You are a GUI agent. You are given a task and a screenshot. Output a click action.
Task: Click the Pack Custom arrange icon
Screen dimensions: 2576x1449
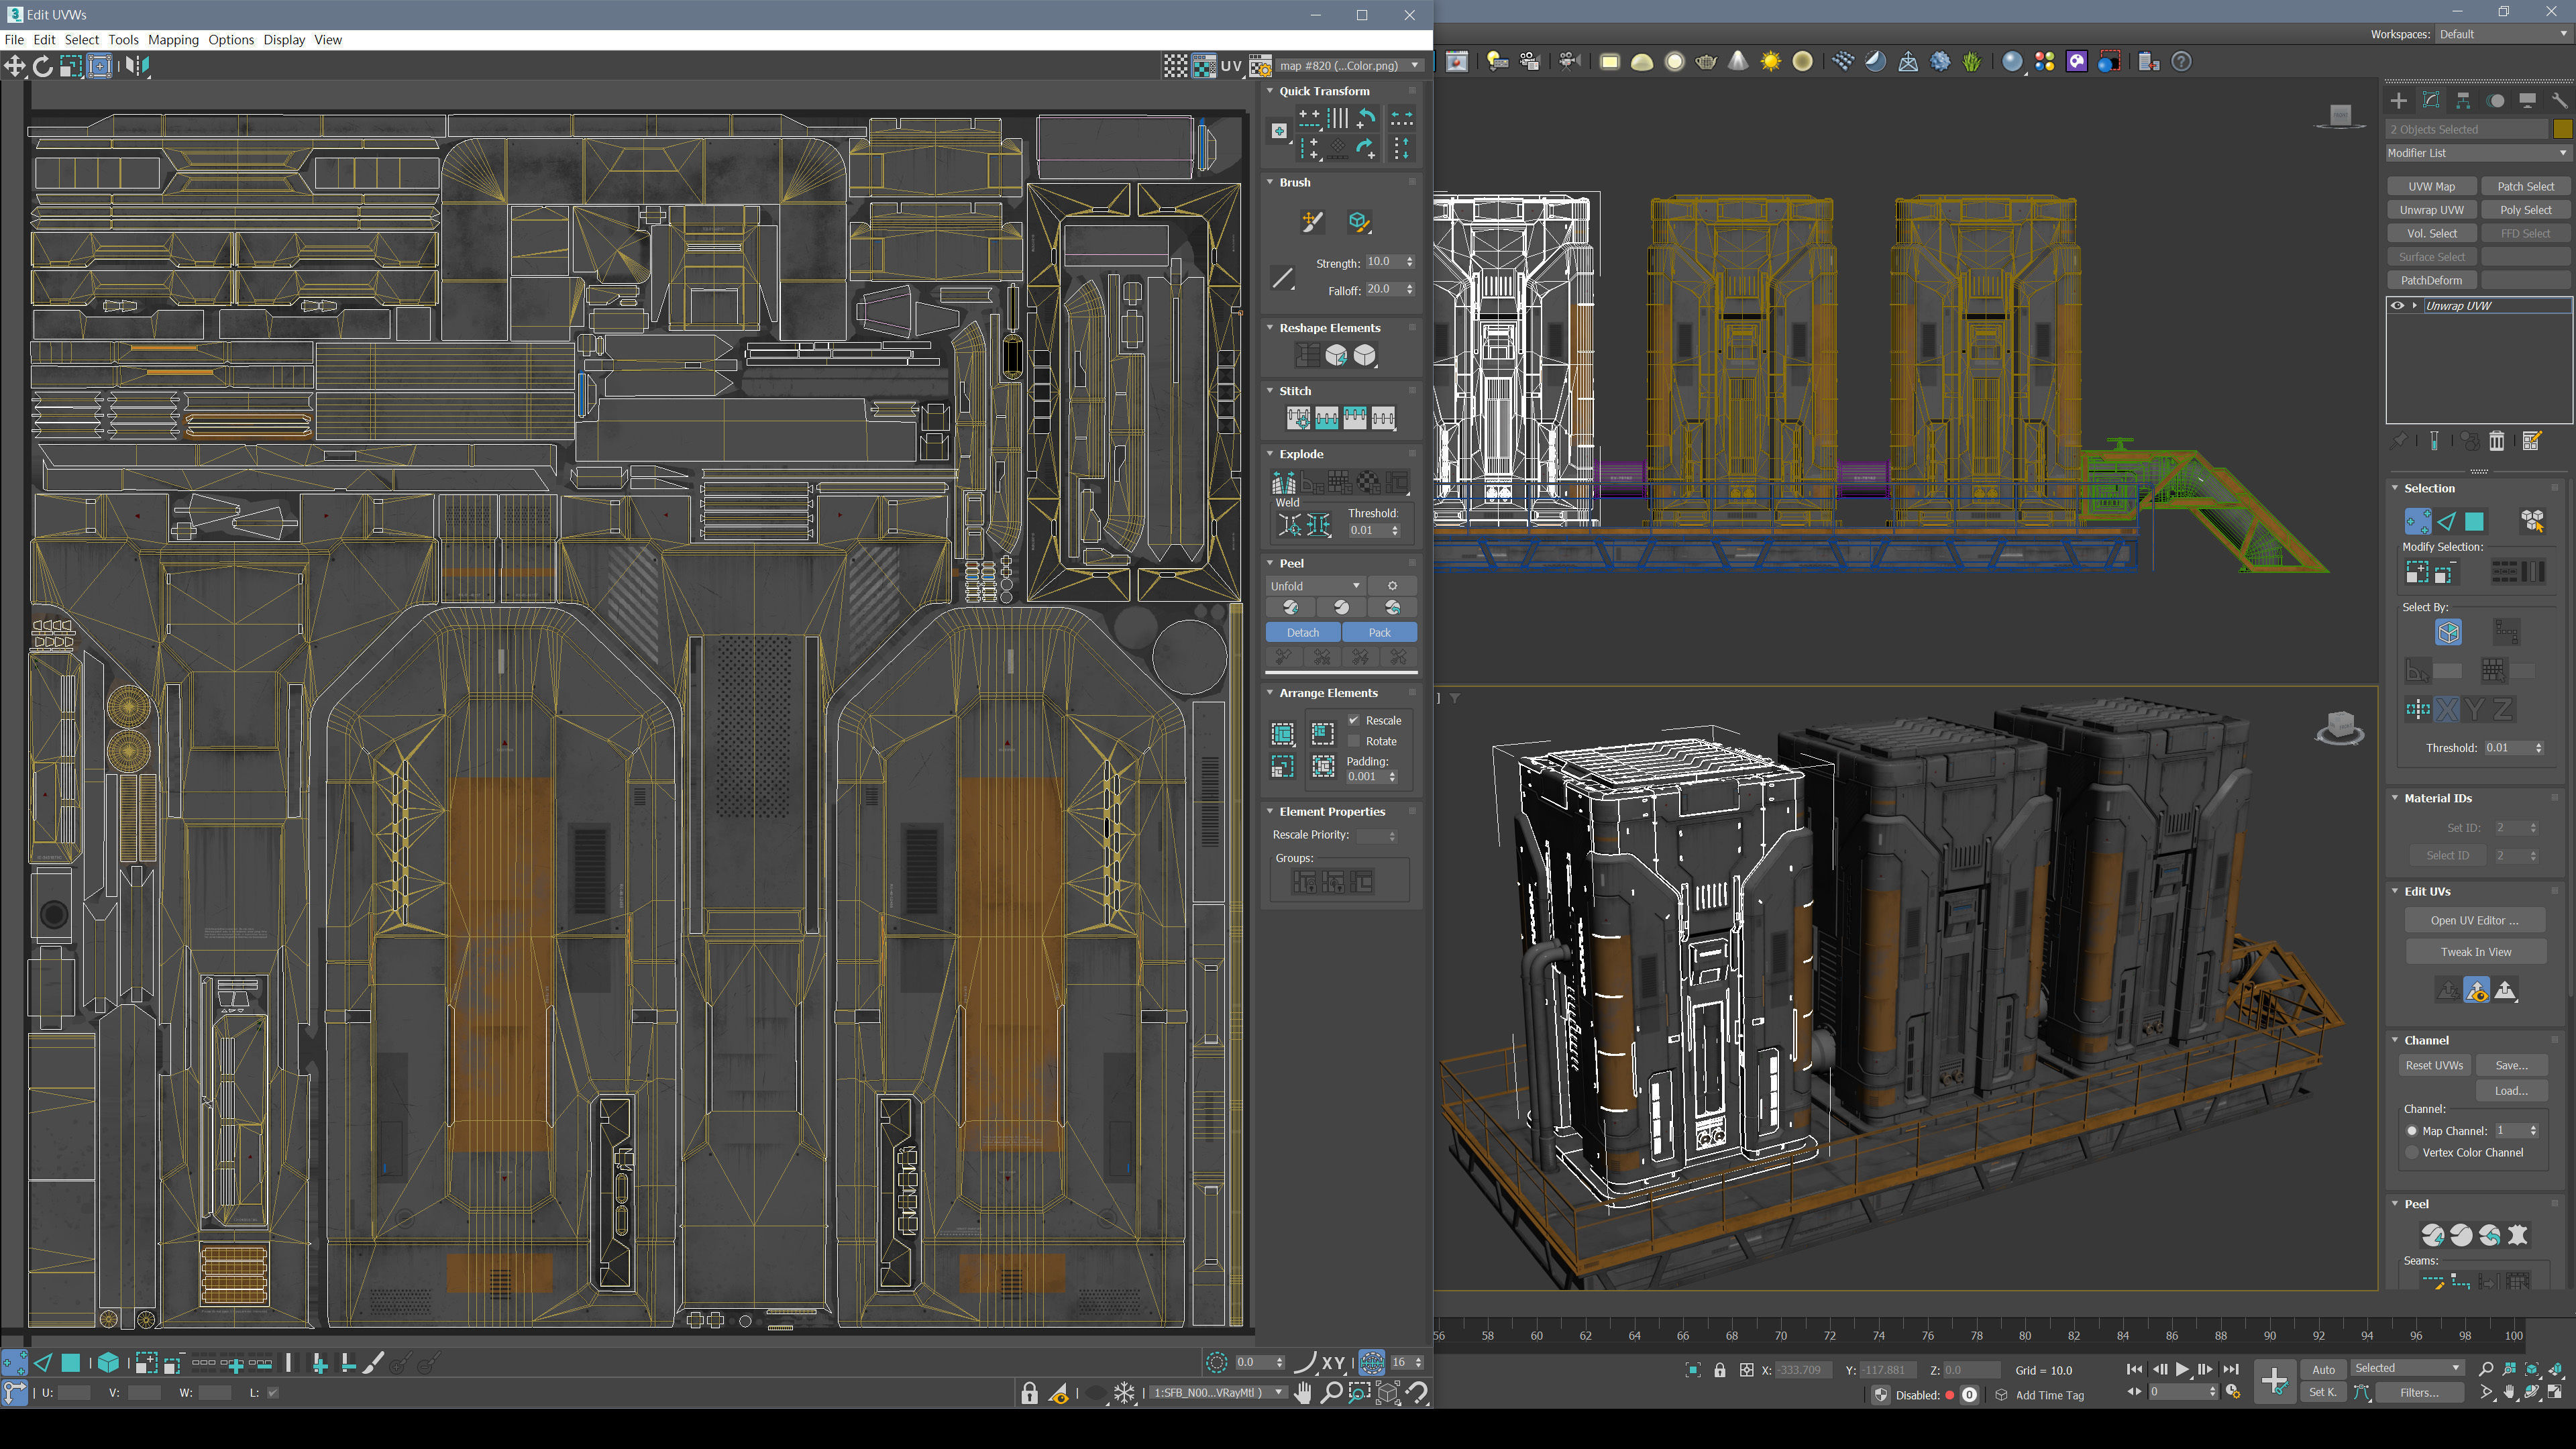pos(1282,733)
